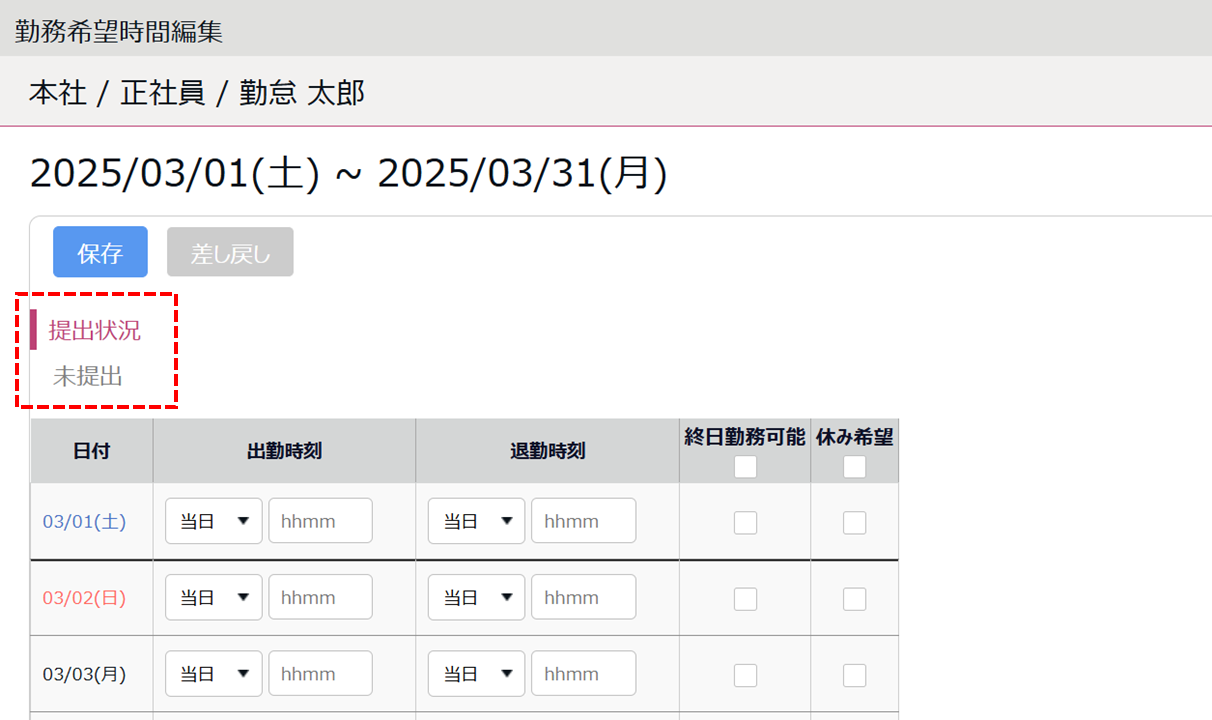Tick 終日勤務可能 for 03/01(土)

(745, 522)
